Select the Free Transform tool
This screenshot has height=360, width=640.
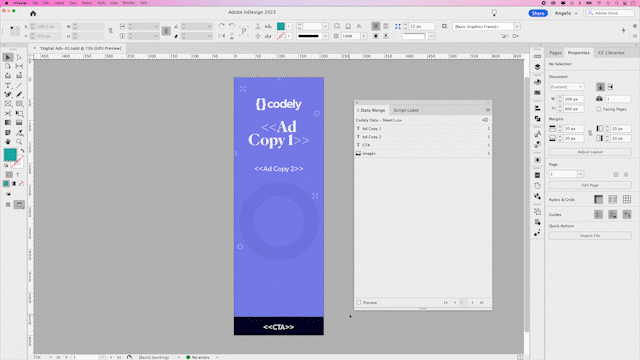tap(19, 113)
